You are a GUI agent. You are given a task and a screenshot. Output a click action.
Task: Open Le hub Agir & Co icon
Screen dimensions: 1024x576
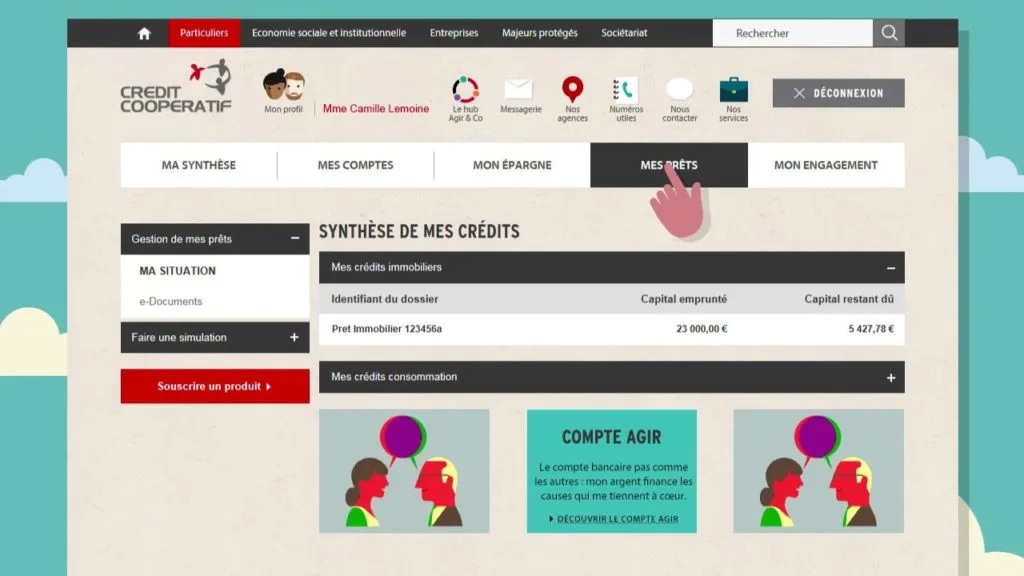[466, 89]
